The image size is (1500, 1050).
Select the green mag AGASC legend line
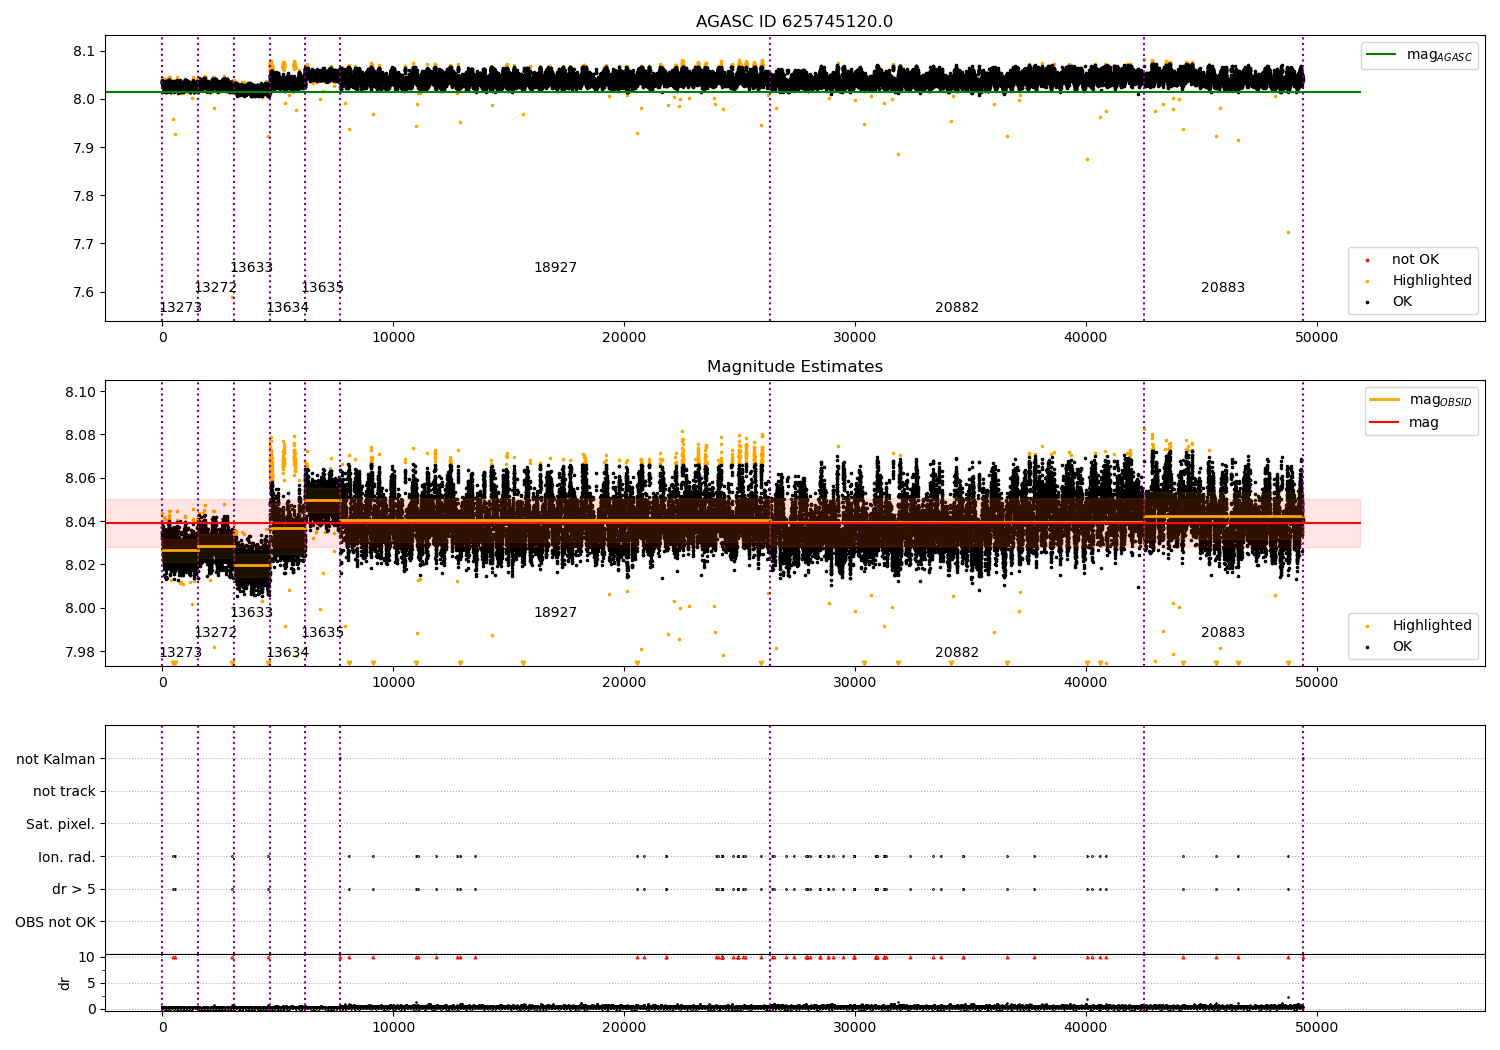coord(1382,55)
